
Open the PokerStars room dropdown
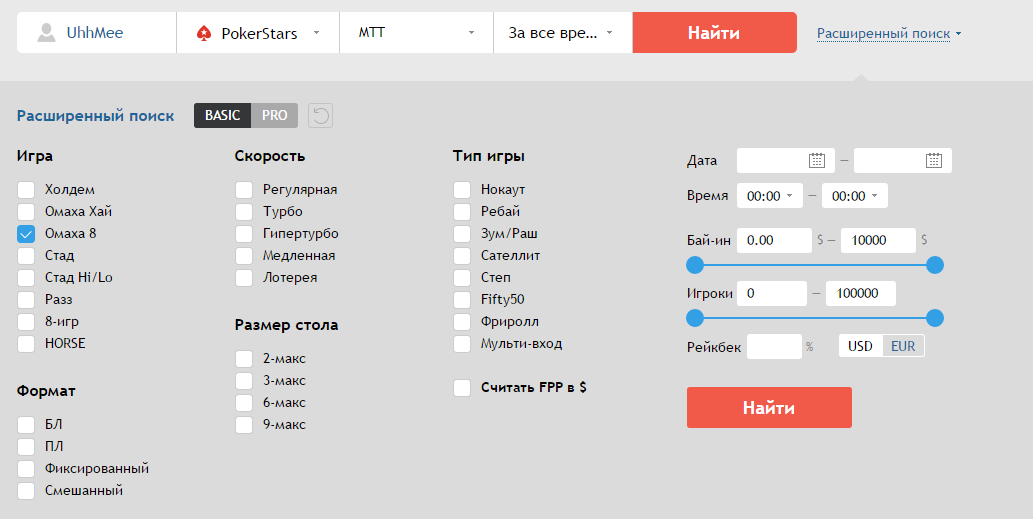tap(258, 33)
